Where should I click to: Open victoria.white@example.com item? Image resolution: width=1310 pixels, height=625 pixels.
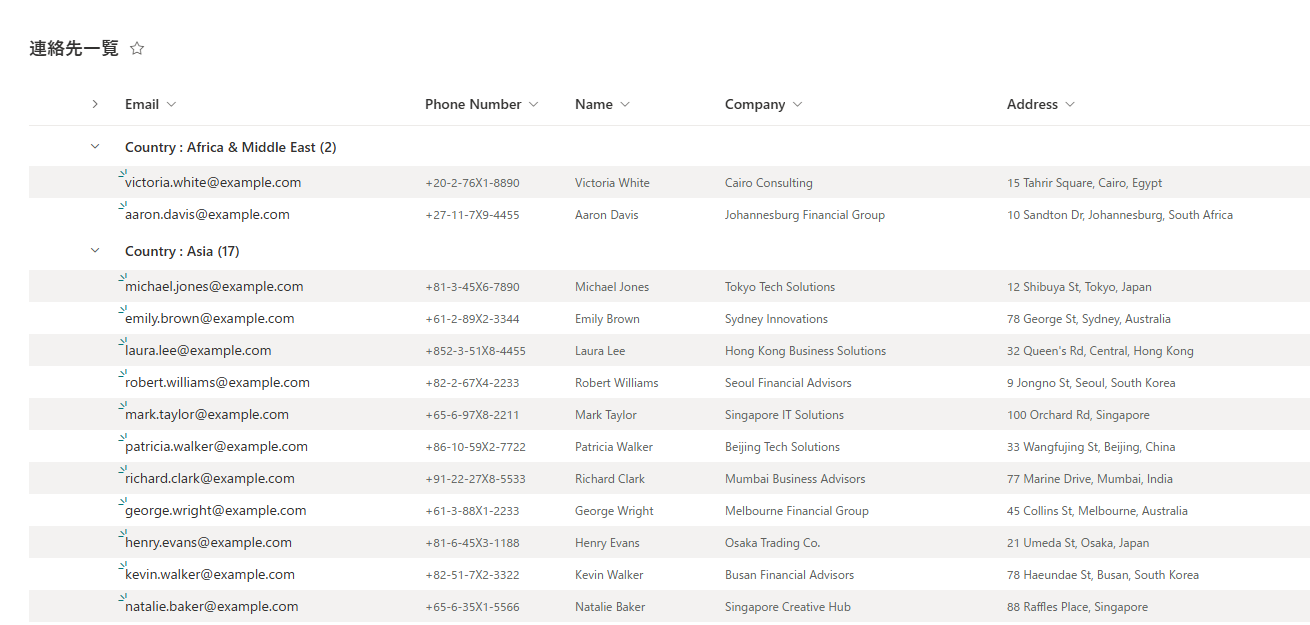pyautogui.click(x=213, y=183)
